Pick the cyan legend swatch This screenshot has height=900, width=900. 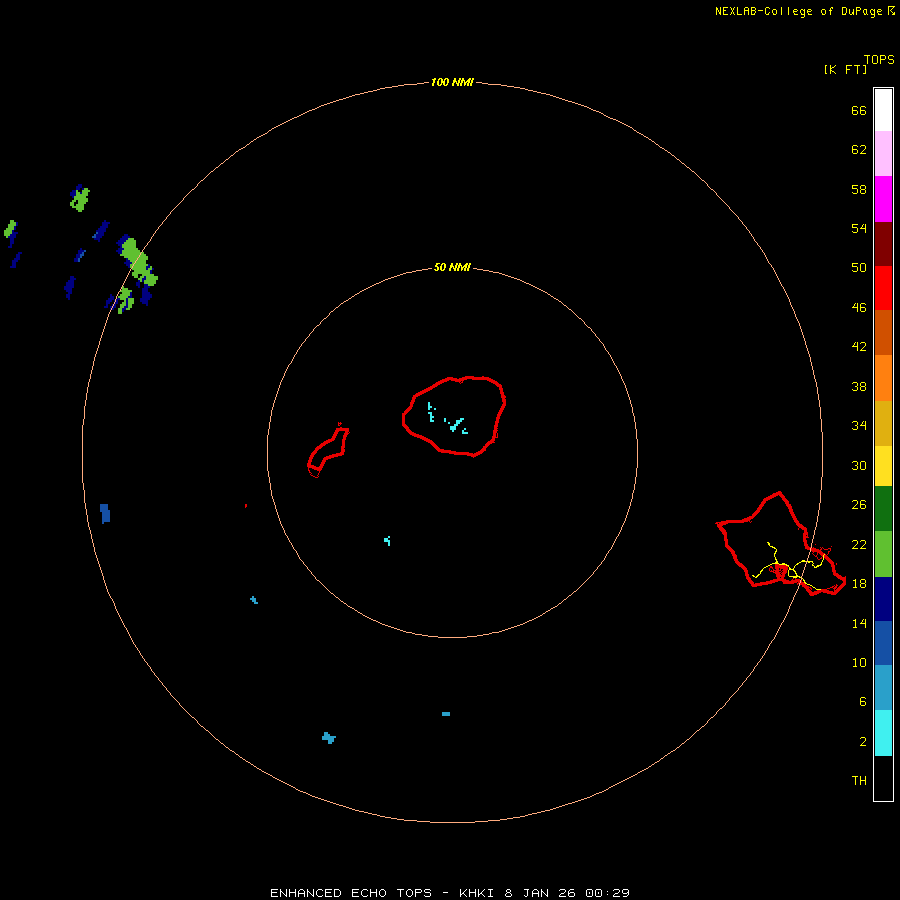[883, 733]
